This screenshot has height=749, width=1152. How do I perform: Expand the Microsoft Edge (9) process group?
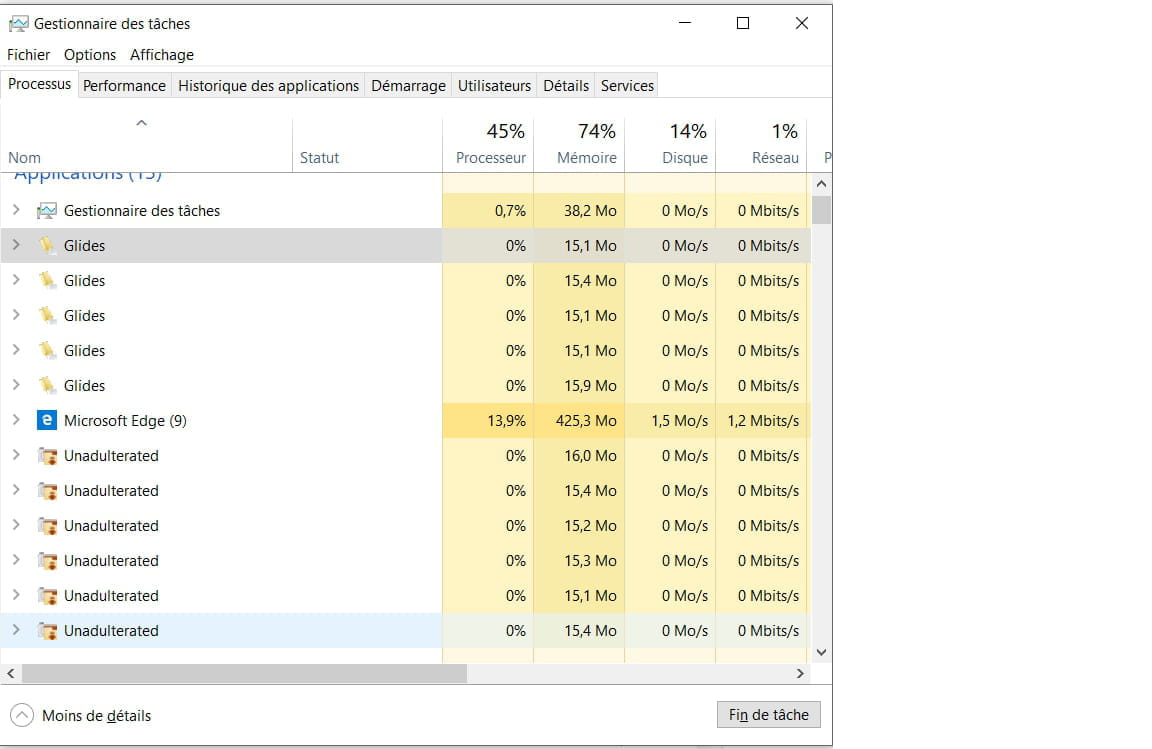[16, 420]
